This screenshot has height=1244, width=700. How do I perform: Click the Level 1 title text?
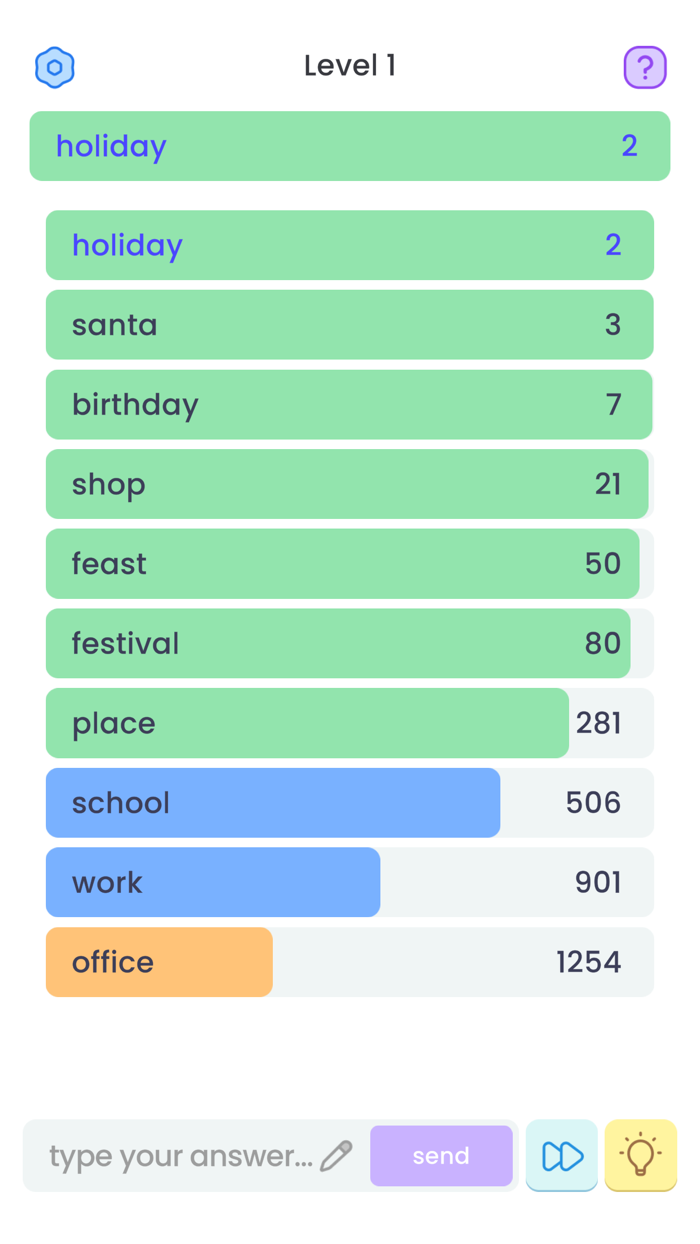point(350,65)
